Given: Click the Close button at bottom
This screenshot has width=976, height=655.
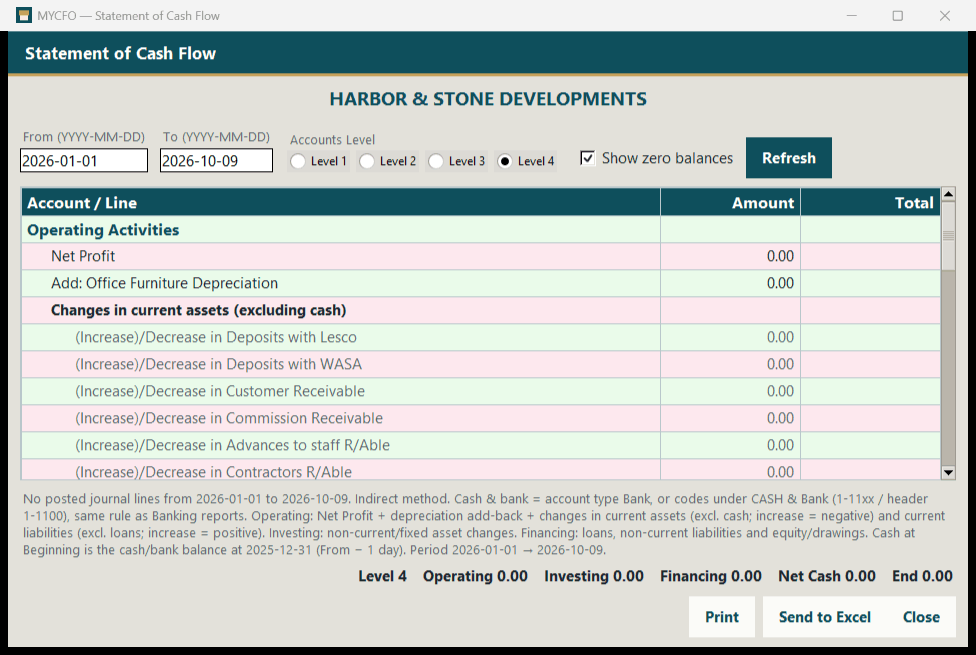Looking at the screenshot, I should pyautogui.click(x=921, y=617).
